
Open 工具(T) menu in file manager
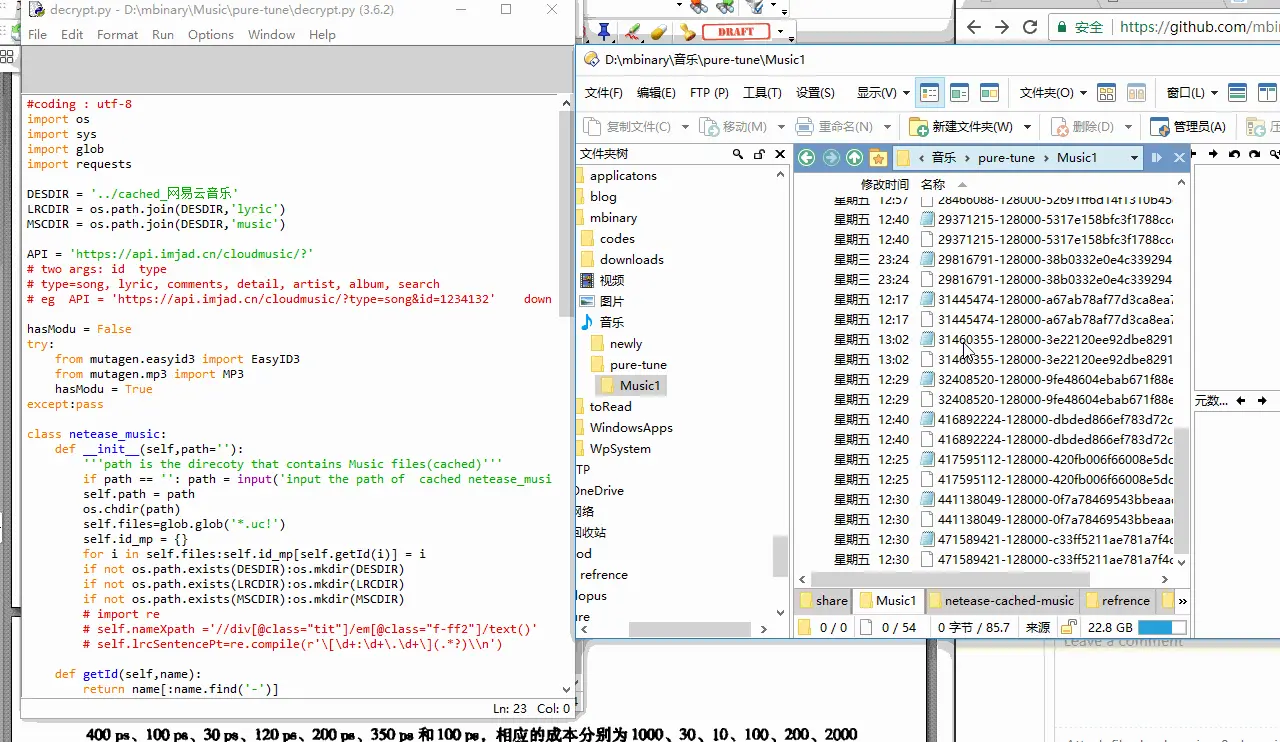tap(762, 93)
